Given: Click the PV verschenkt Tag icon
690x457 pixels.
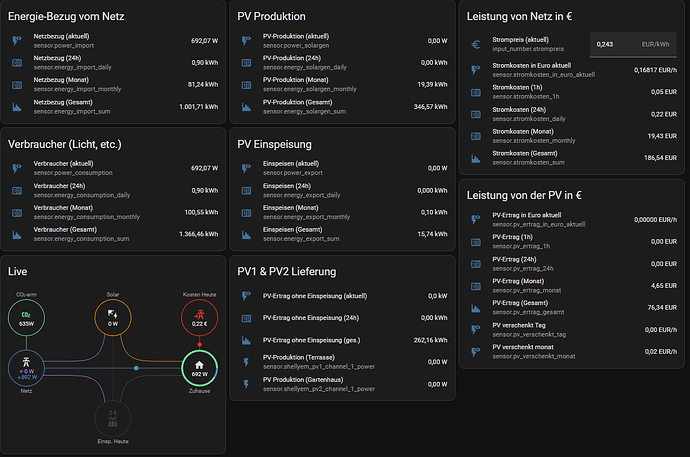Looking at the screenshot, I should coord(476,330).
